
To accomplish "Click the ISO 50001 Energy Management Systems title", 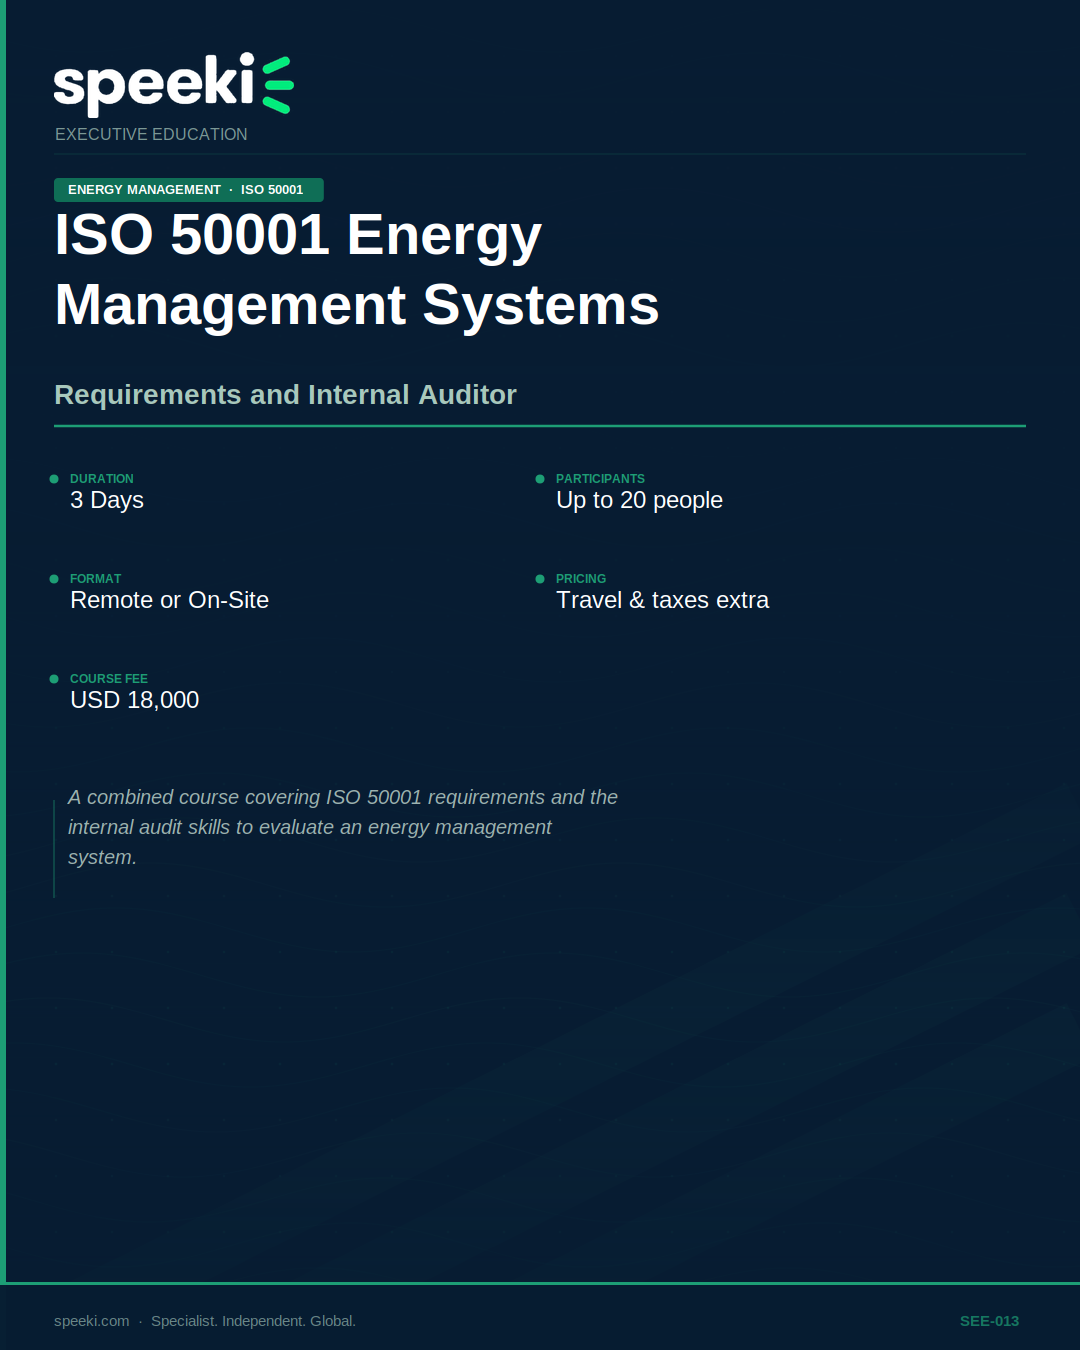I will click(x=356, y=272).
